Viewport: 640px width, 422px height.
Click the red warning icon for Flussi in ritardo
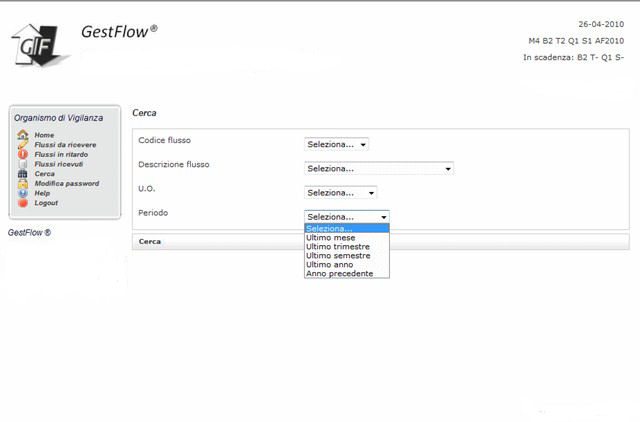pyautogui.click(x=23, y=154)
